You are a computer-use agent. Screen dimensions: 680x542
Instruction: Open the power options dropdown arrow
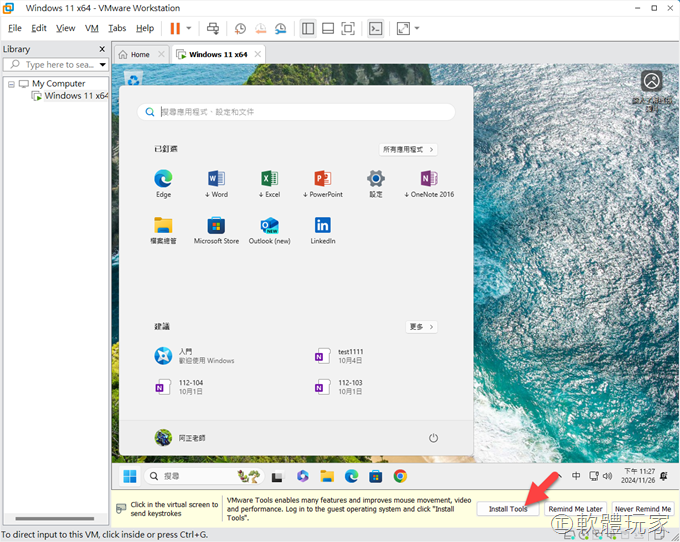pos(190,28)
